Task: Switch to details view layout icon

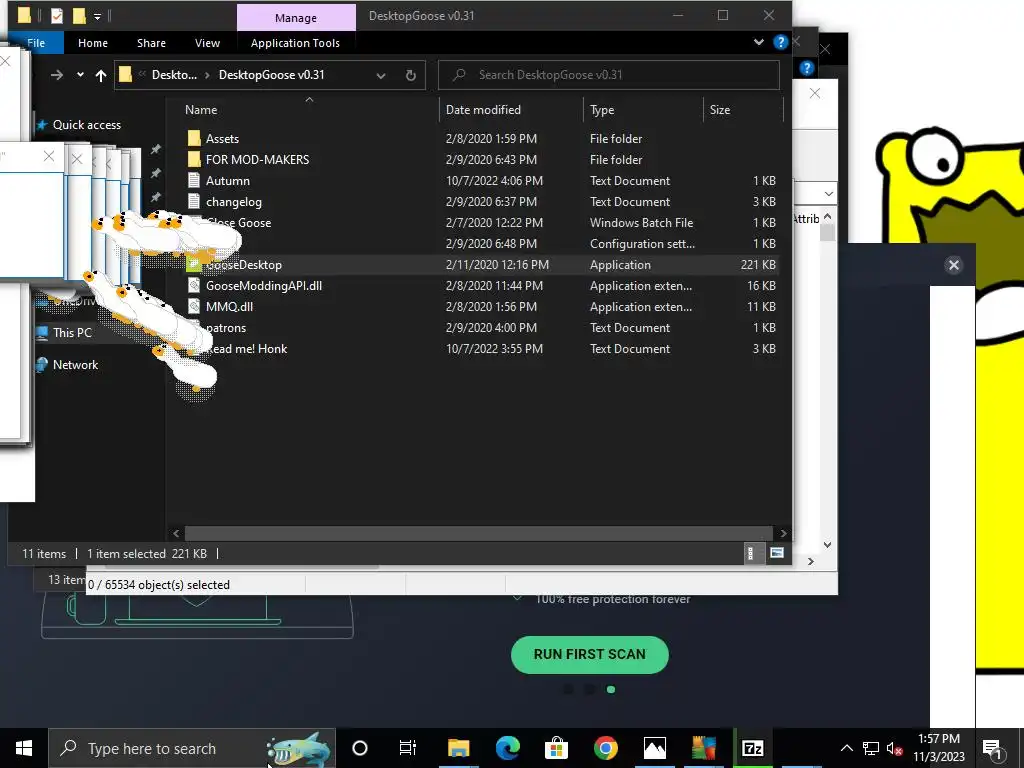Action: point(750,553)
